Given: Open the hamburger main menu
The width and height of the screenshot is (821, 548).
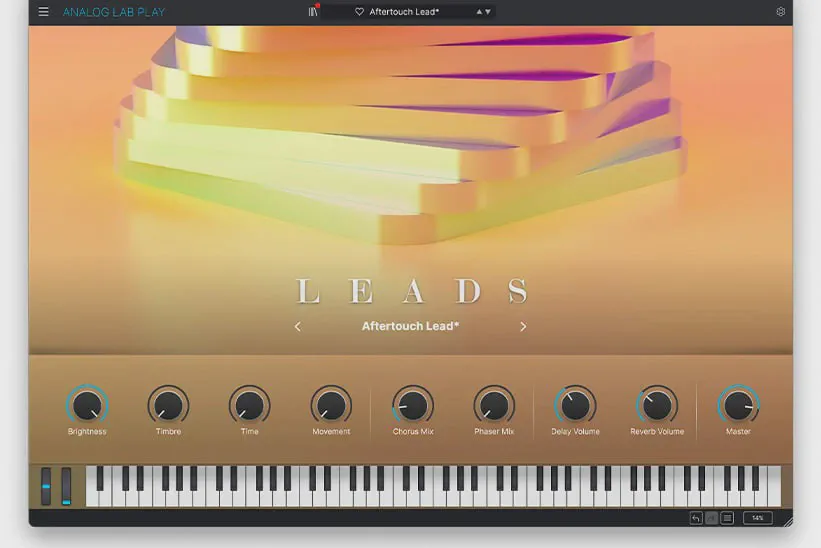Looking at the screenshot, I should pos(43,12).
